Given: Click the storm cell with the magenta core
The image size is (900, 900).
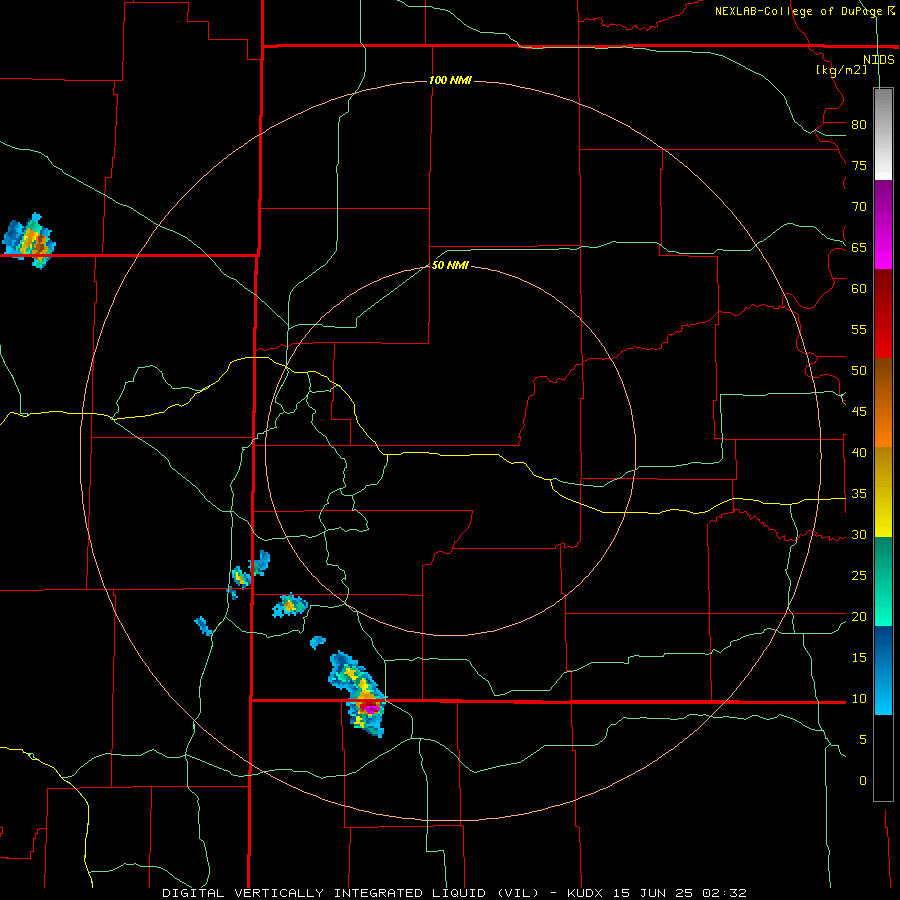Looking at the screenshot, I should 358,695.
